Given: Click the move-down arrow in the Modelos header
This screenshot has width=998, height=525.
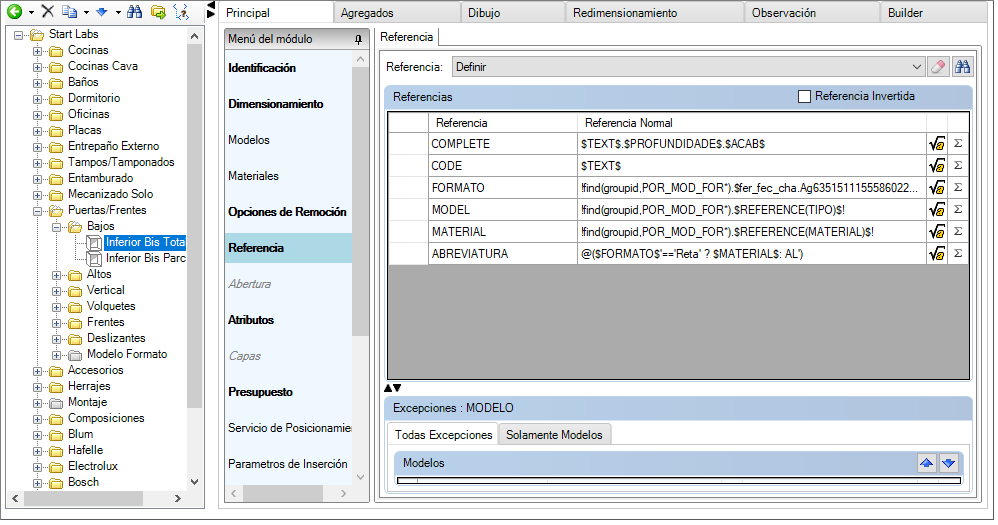Looking at the screenshot, I should pyautogui.click(x=949, y=463).
